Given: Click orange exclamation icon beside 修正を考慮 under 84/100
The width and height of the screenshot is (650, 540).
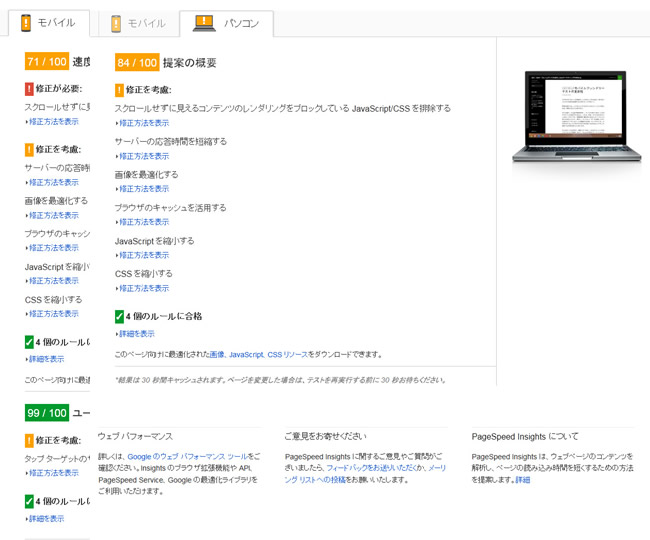Looking at the screenshot, I should tap(119, 90).
